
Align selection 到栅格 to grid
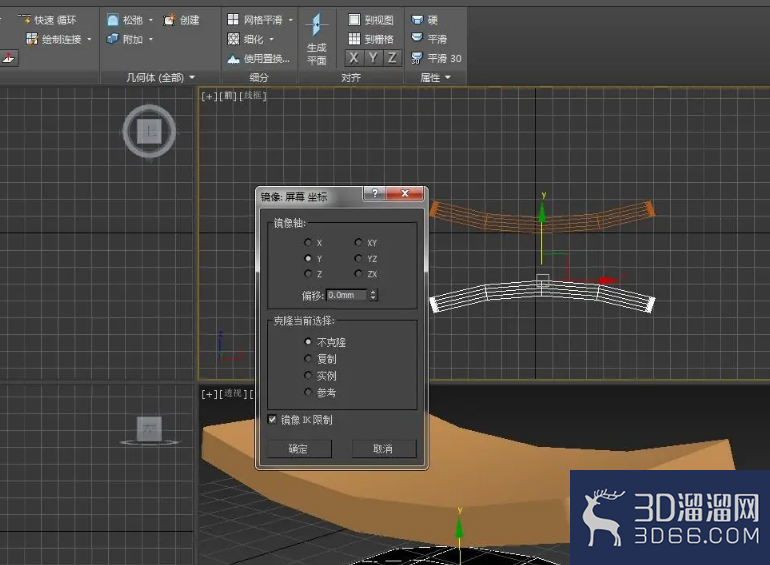coord(371,39)
